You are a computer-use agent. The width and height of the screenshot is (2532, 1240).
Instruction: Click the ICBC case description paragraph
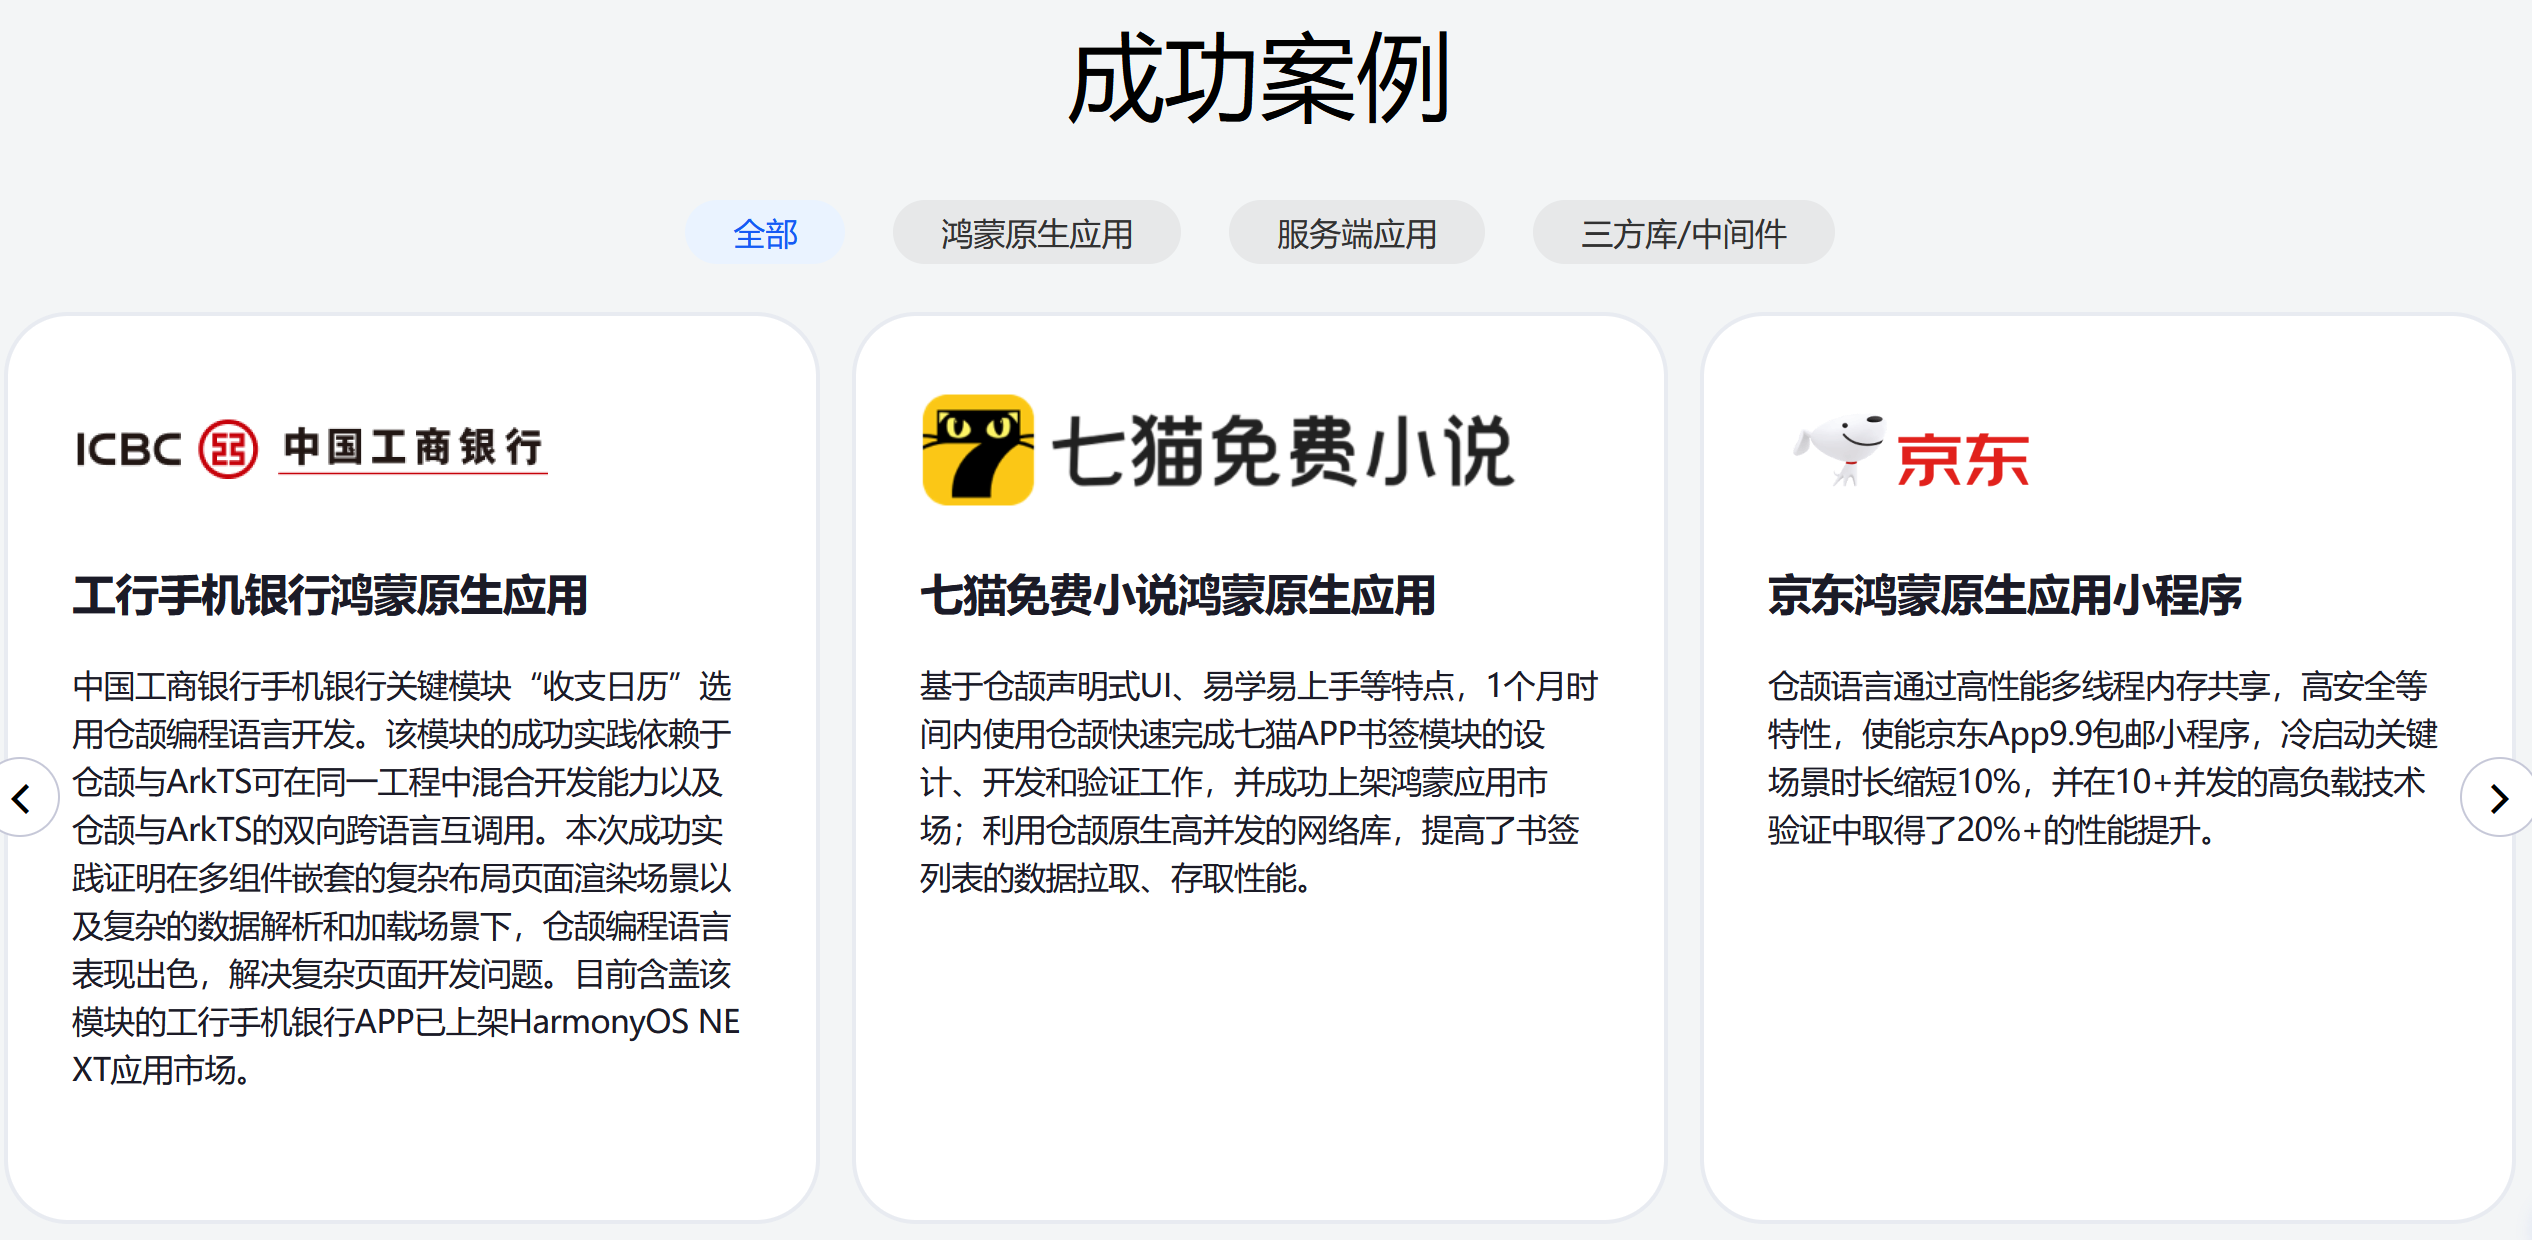coord(405,878)
